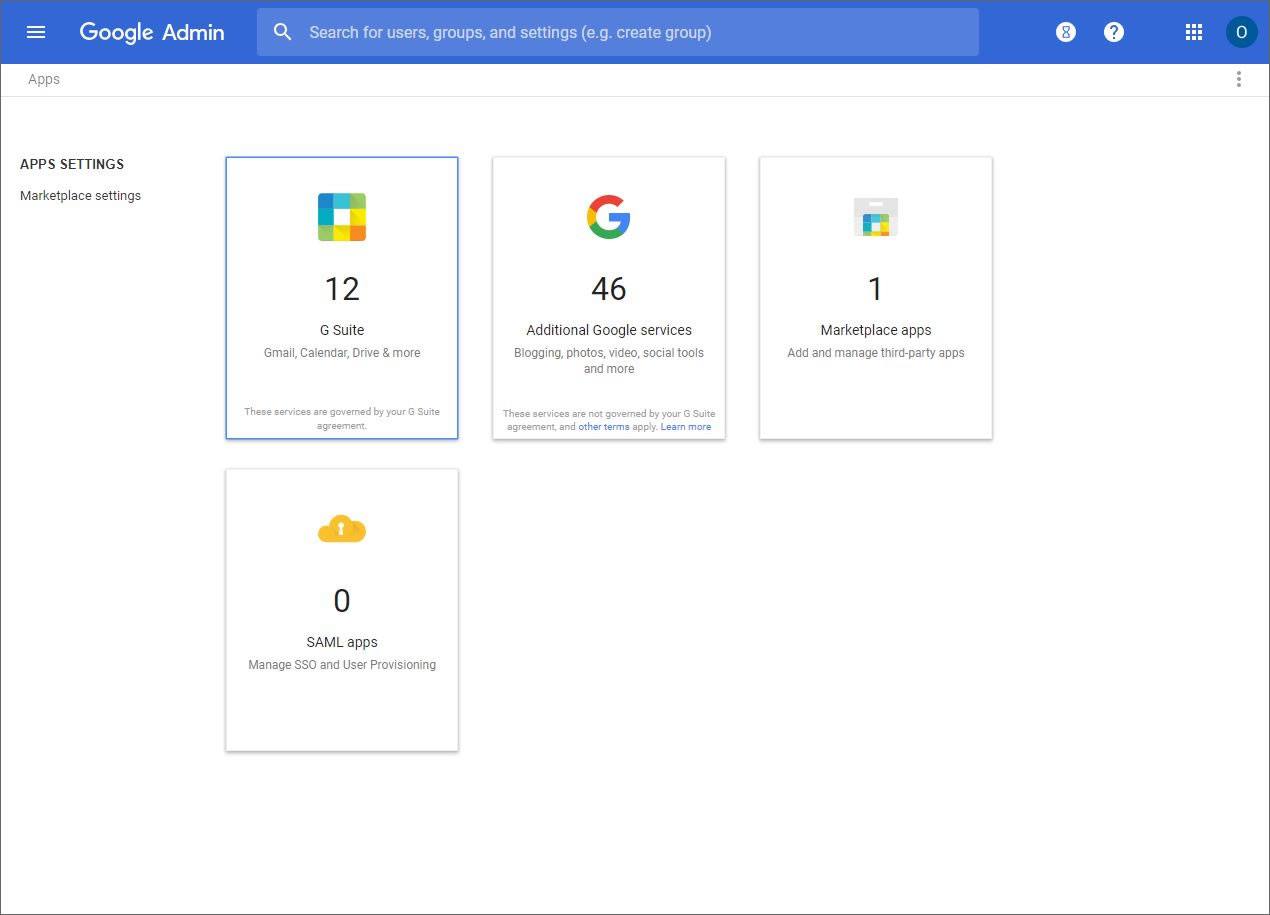Click the SAML cloud lock icon
Viewport: 1270px width, 915px height.
coord(342,529)
